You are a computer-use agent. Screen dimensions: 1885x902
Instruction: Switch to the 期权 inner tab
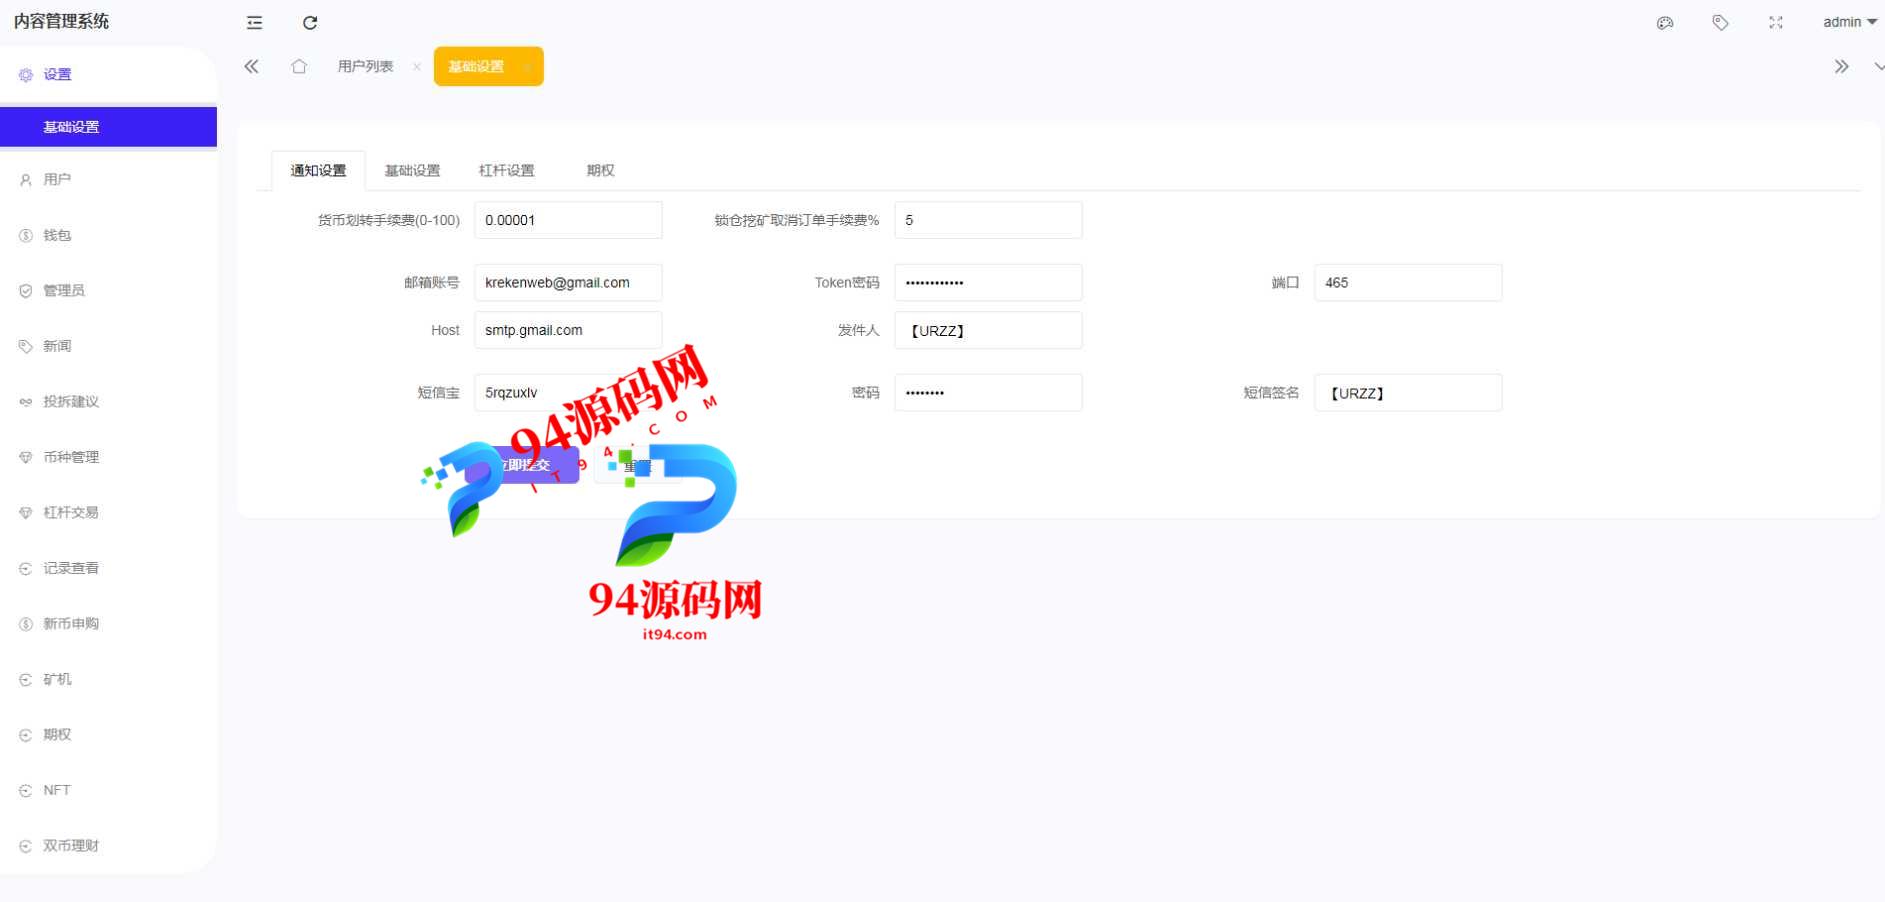pyautogui.click(x=600, y=171)
